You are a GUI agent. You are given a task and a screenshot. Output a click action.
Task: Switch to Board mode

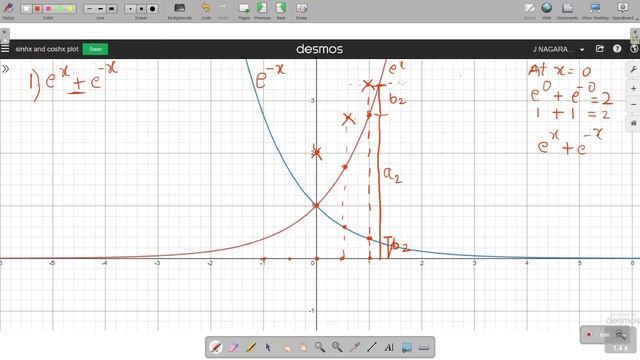click(530, 11)
